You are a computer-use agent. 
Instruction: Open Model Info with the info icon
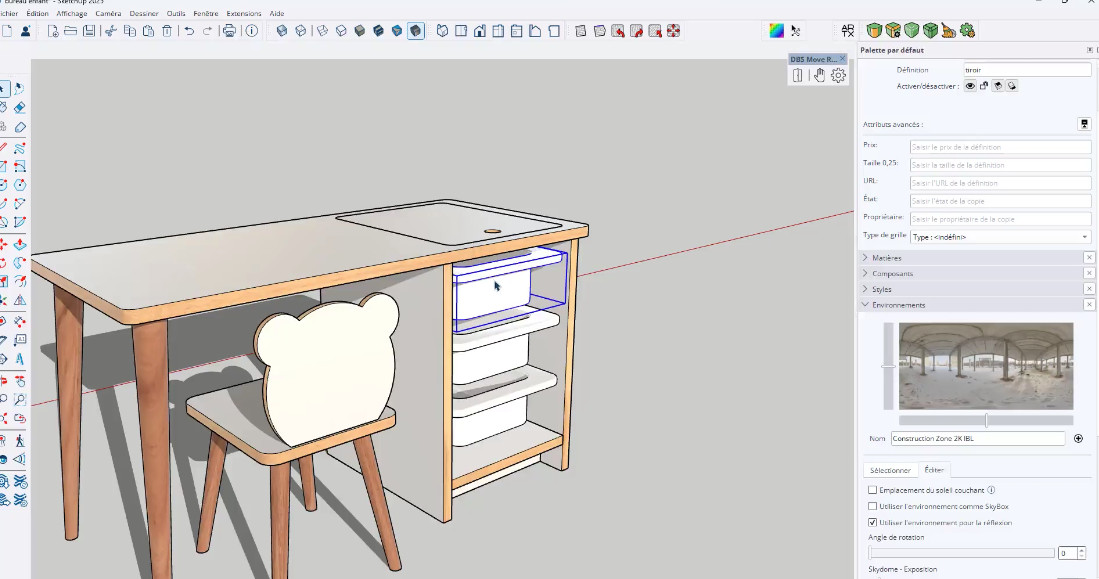(x=252, y=31)
